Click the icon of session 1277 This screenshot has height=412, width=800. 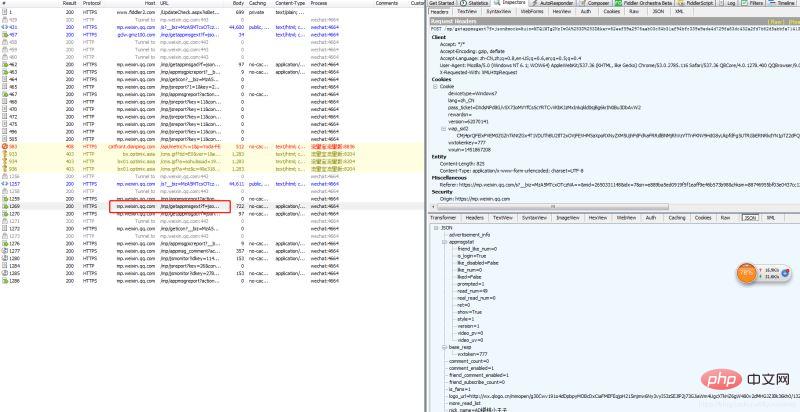(5, 251)
